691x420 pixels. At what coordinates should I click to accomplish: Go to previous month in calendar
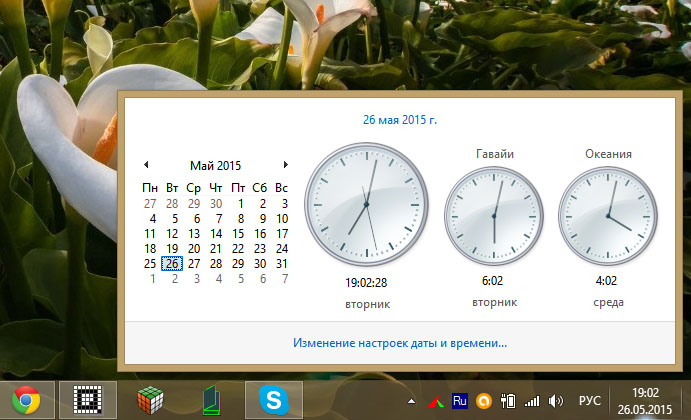pos(146,165)
